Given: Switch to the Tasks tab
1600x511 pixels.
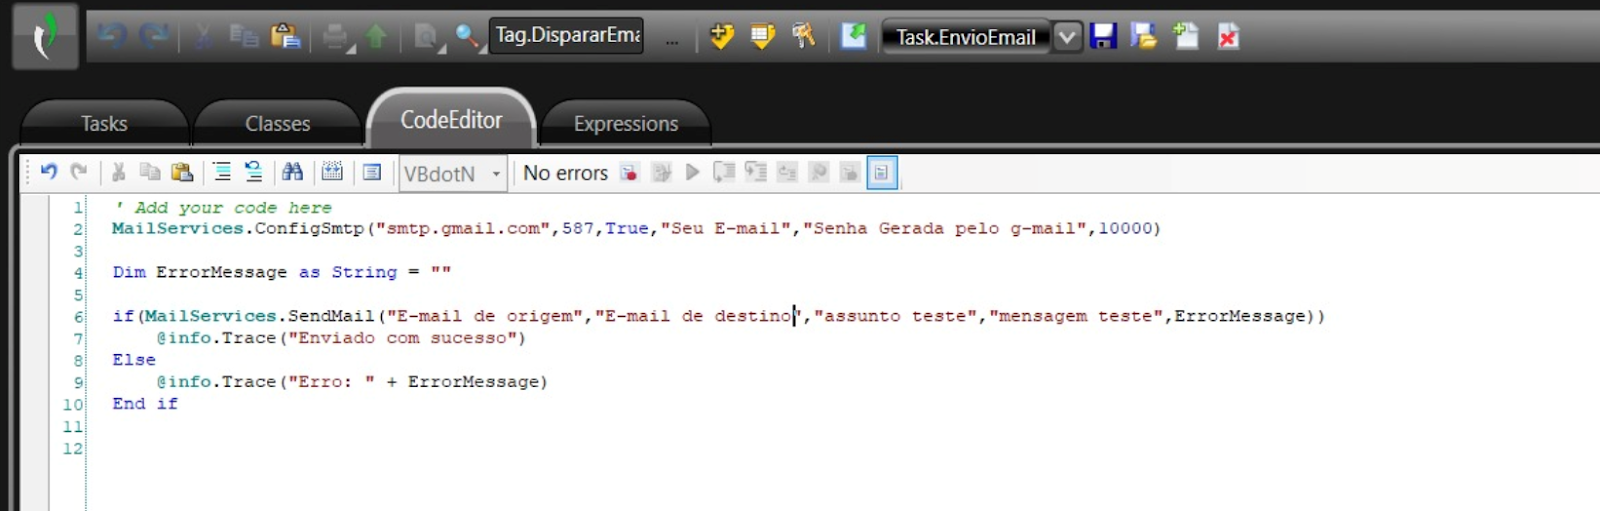Looking at the screenshot, I should pos(104,124).
